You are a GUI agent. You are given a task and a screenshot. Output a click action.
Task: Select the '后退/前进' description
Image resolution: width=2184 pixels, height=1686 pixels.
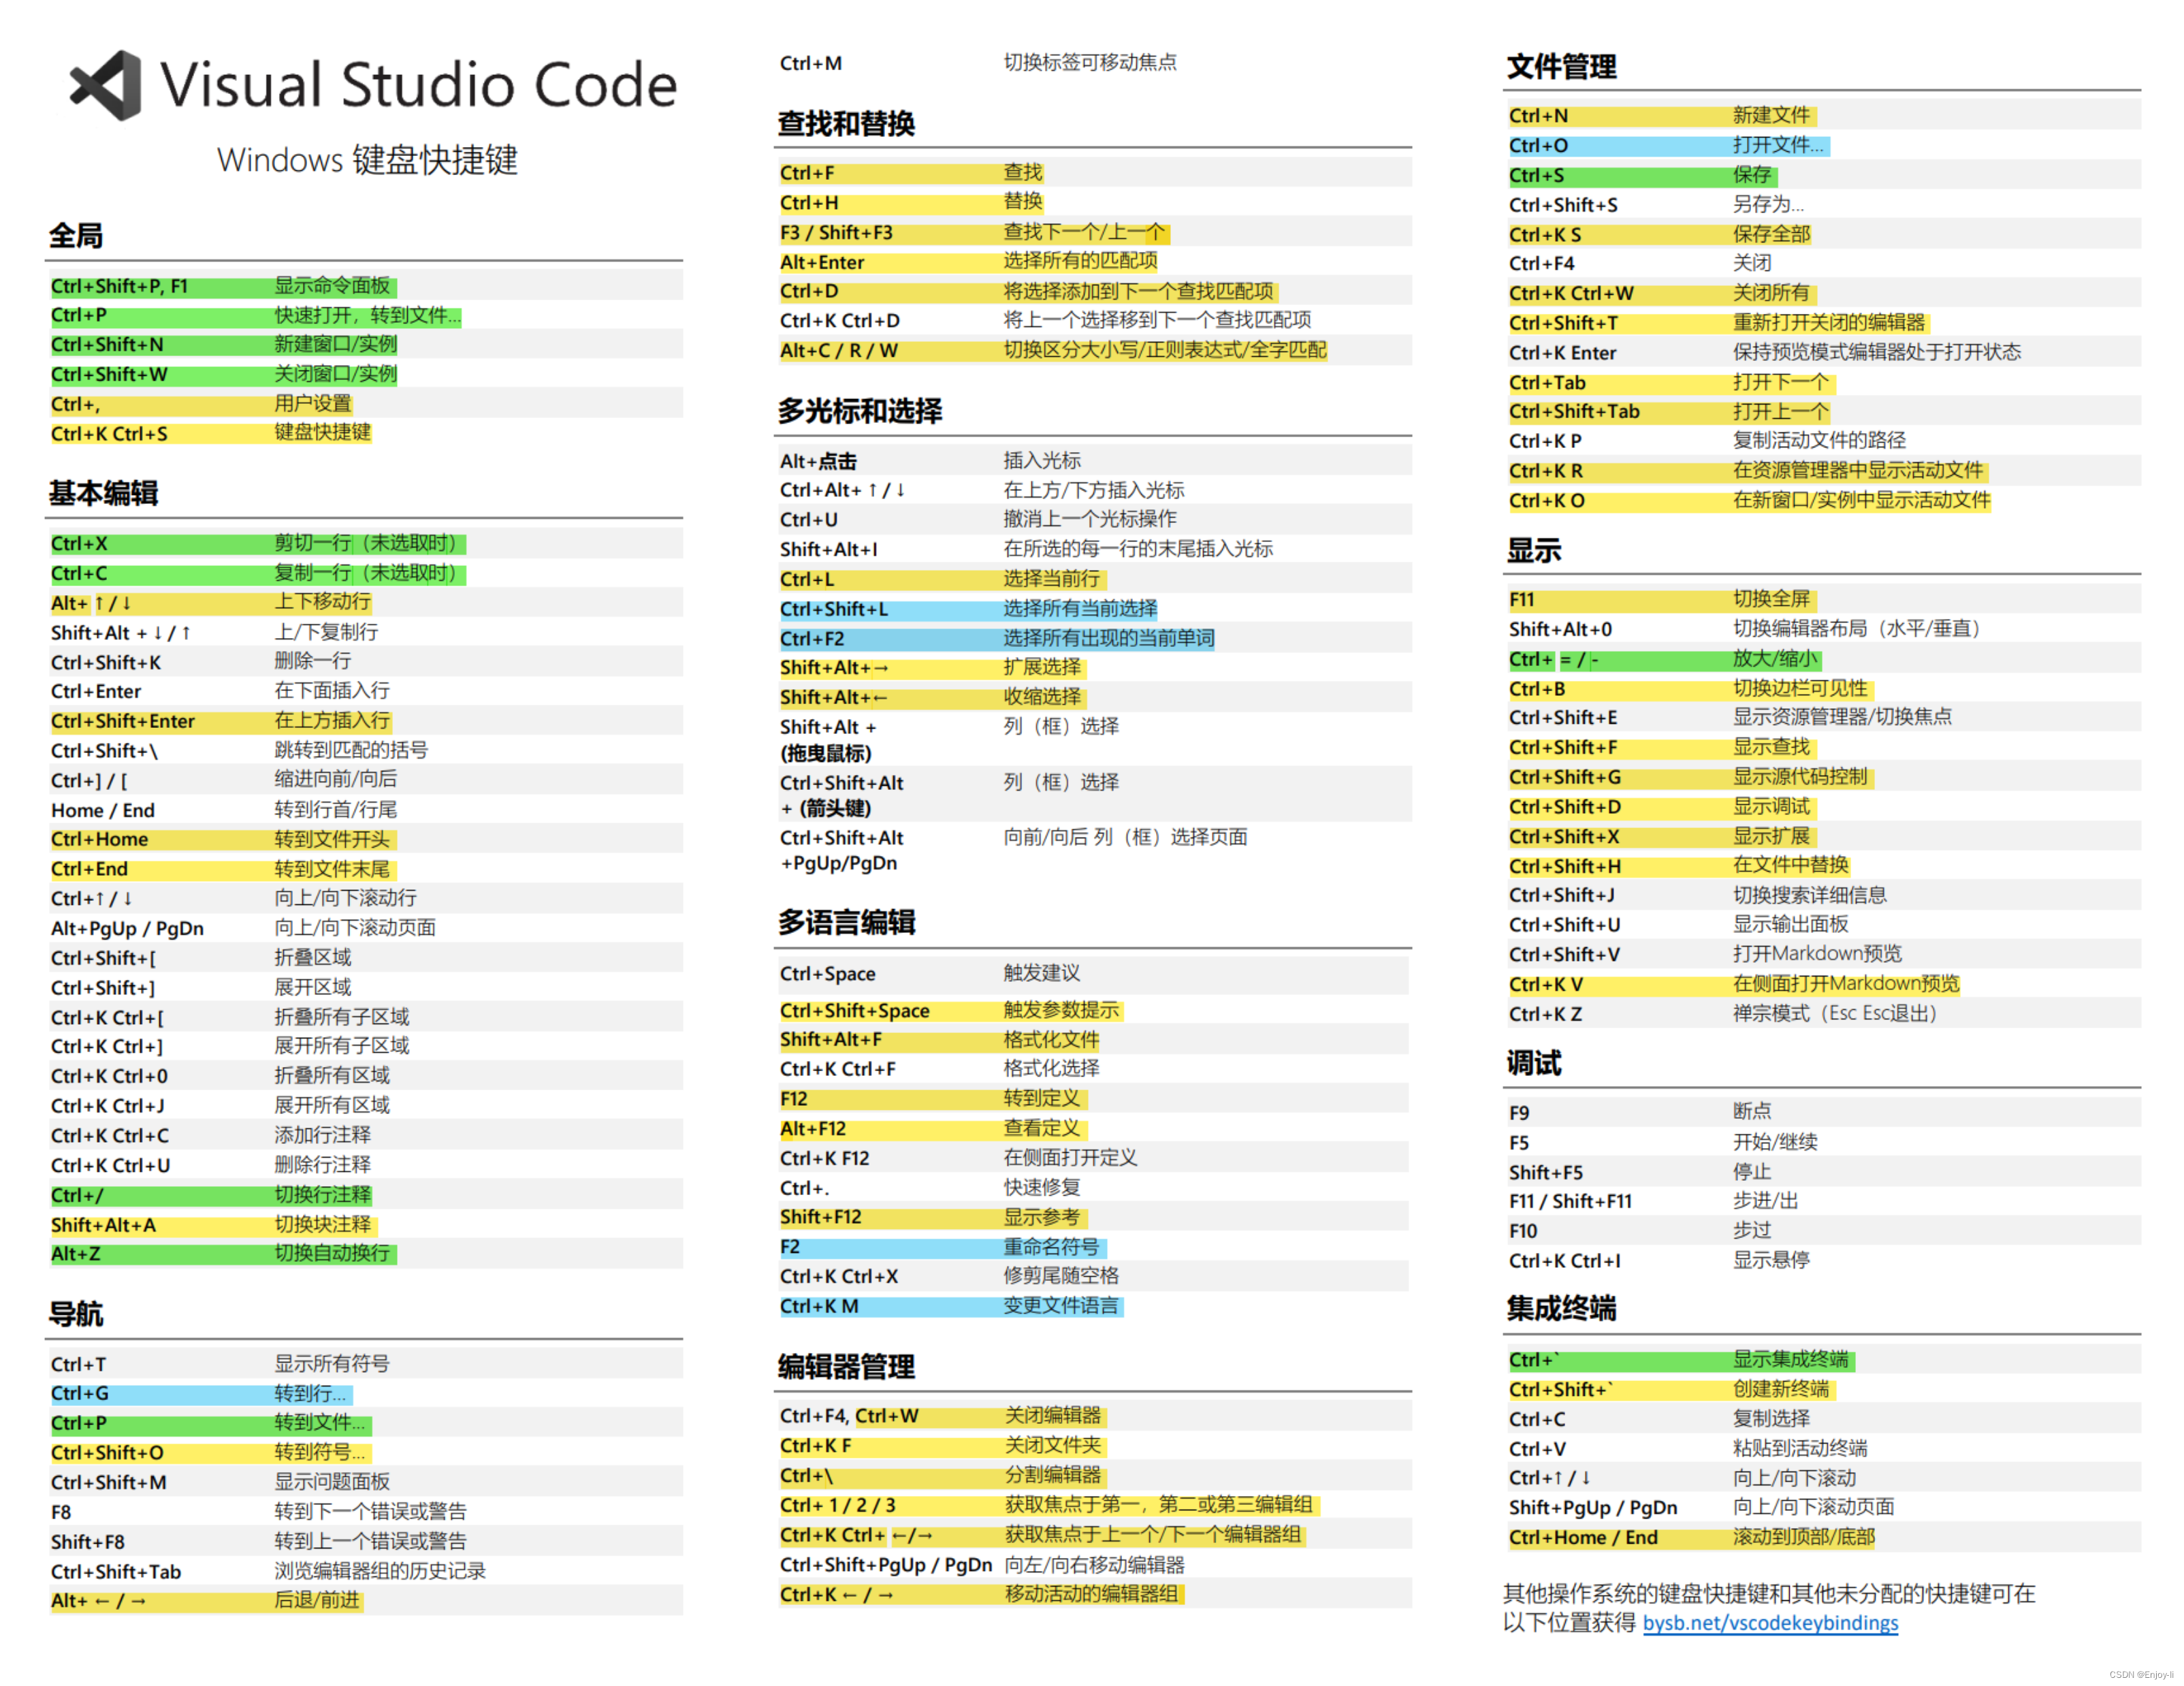pos(317,1601)
